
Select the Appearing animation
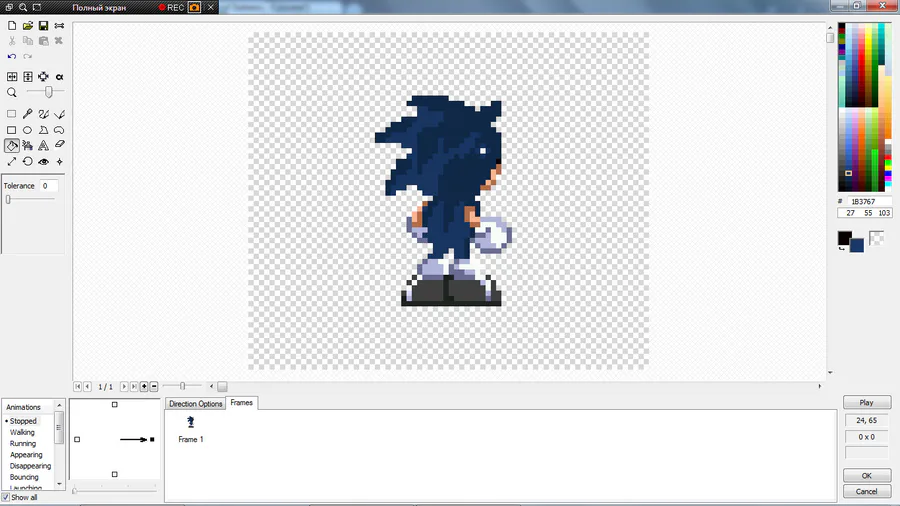[x=26, y=455]
